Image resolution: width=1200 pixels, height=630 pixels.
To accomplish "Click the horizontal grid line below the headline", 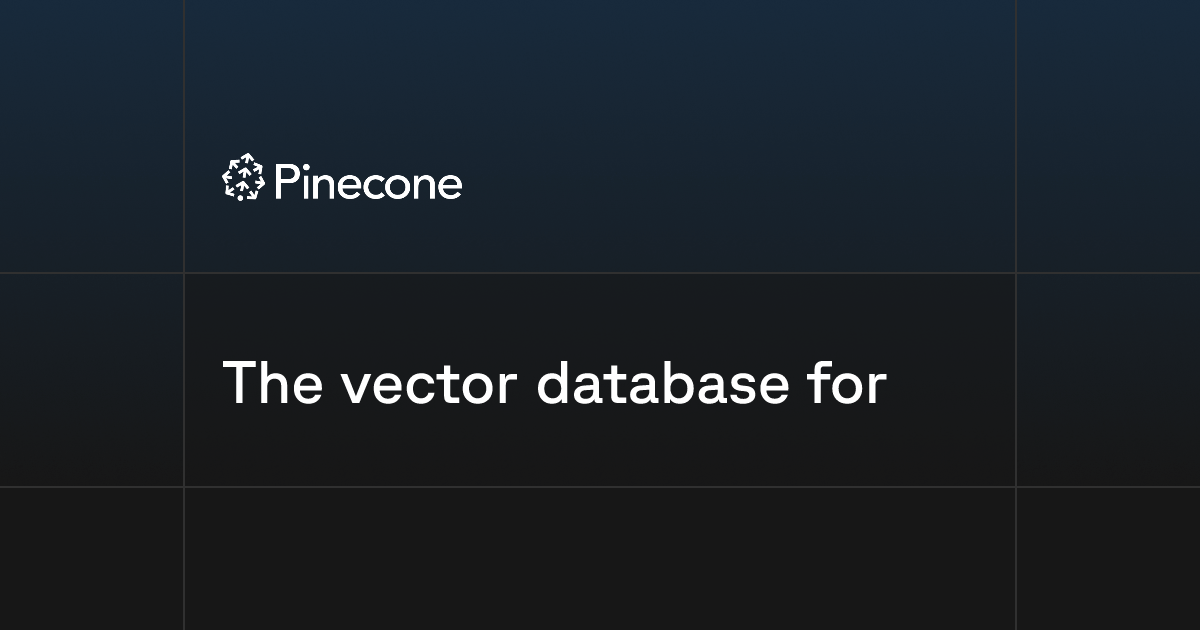I will [x=600, y=487].
